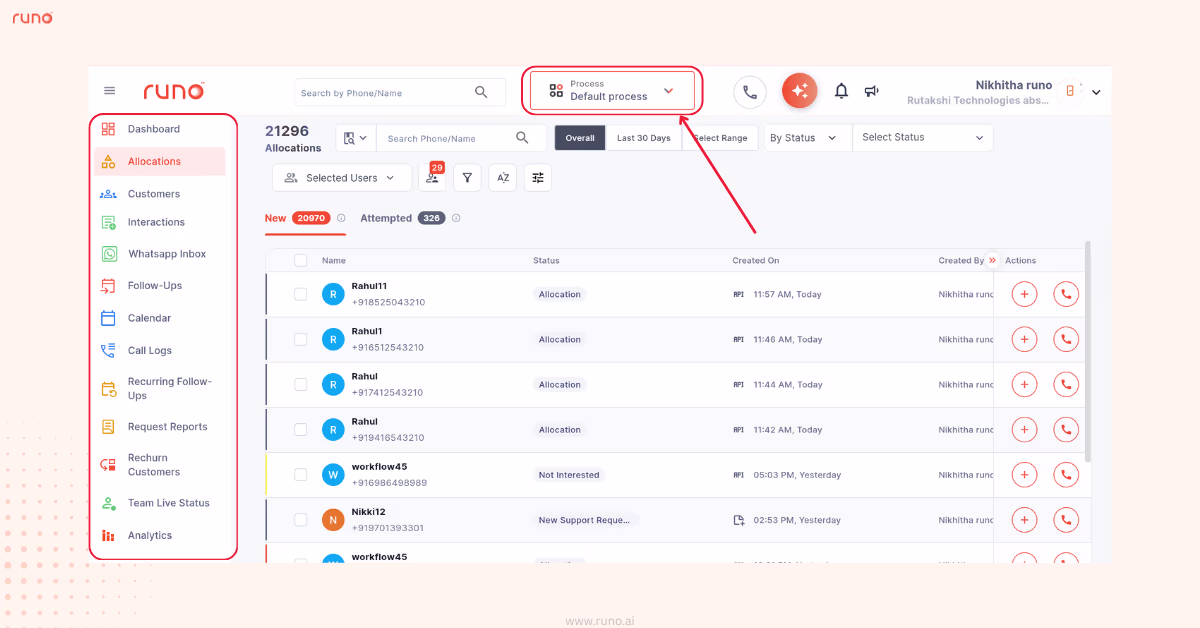The width and height of the screenshot is (1200, 628).
Task: Select the Last 30 Days tab
Action: (644, 137)
